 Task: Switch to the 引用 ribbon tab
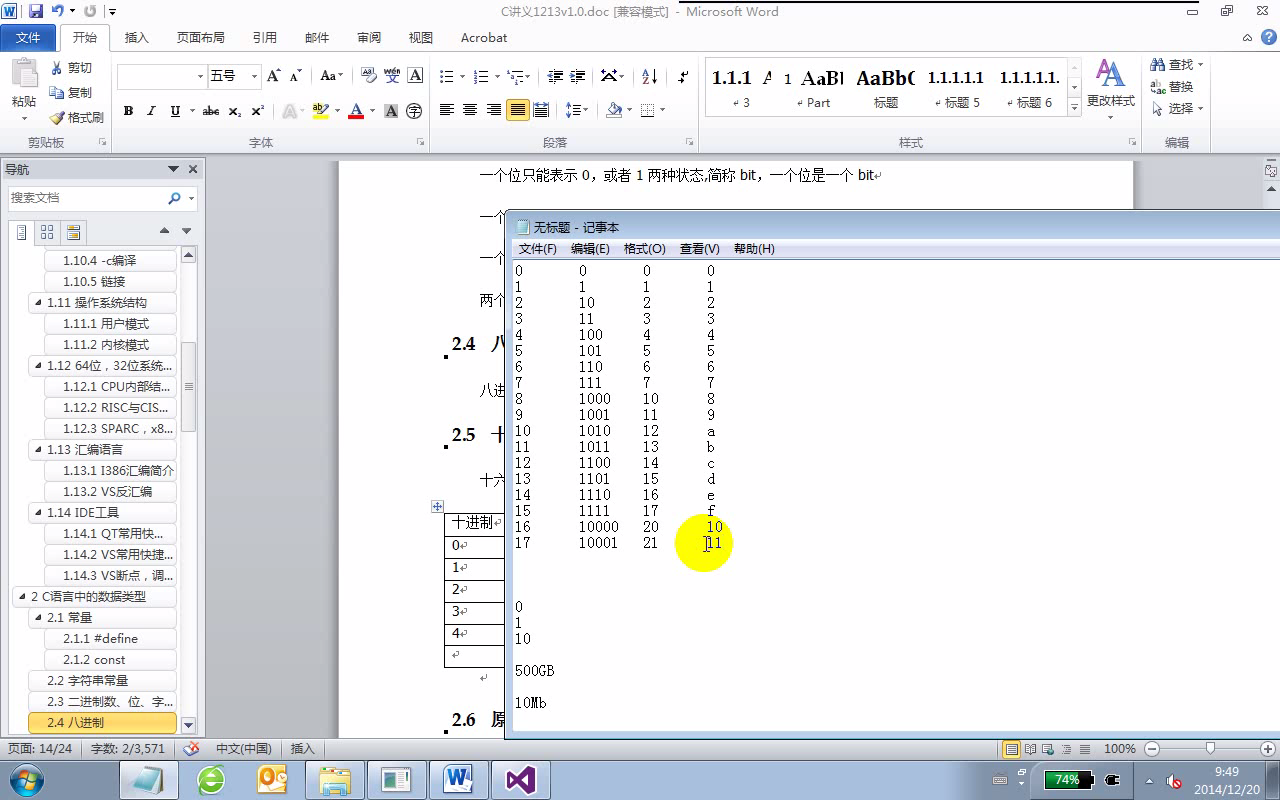[x=265, y=38]
